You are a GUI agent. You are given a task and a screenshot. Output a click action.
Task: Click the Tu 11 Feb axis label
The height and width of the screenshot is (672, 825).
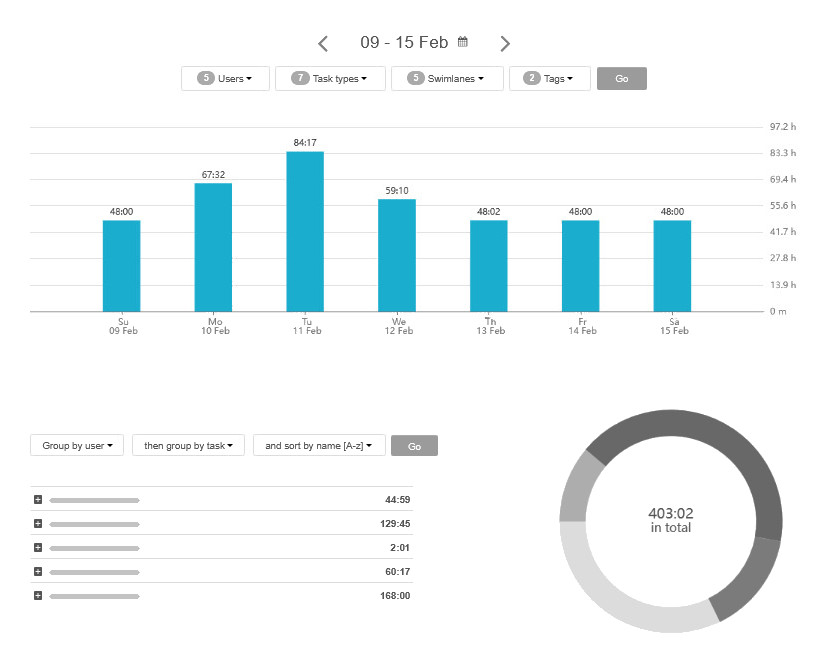click(x=307, y=326)
